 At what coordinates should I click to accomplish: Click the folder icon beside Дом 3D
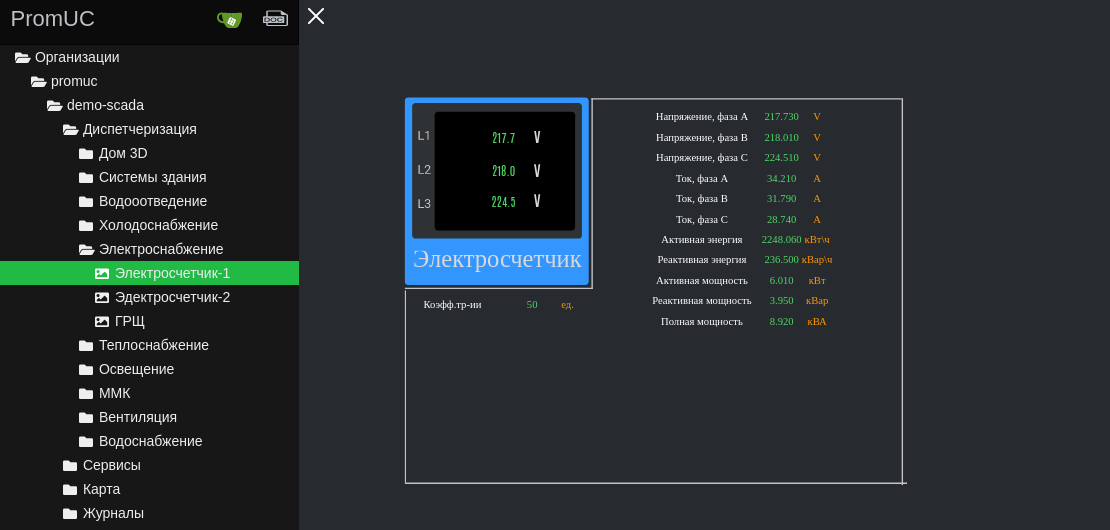point(86,153)
